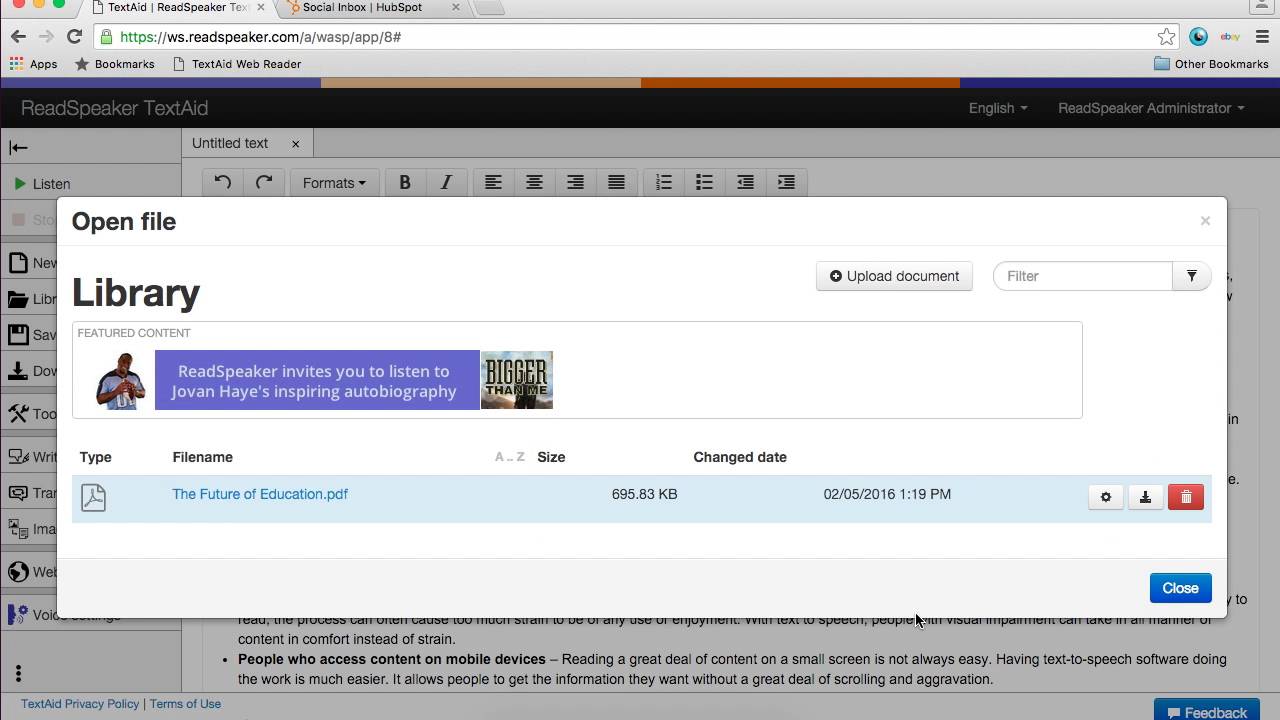Click the settings gear for The Future of Education.pdf

pos(1106,497)
